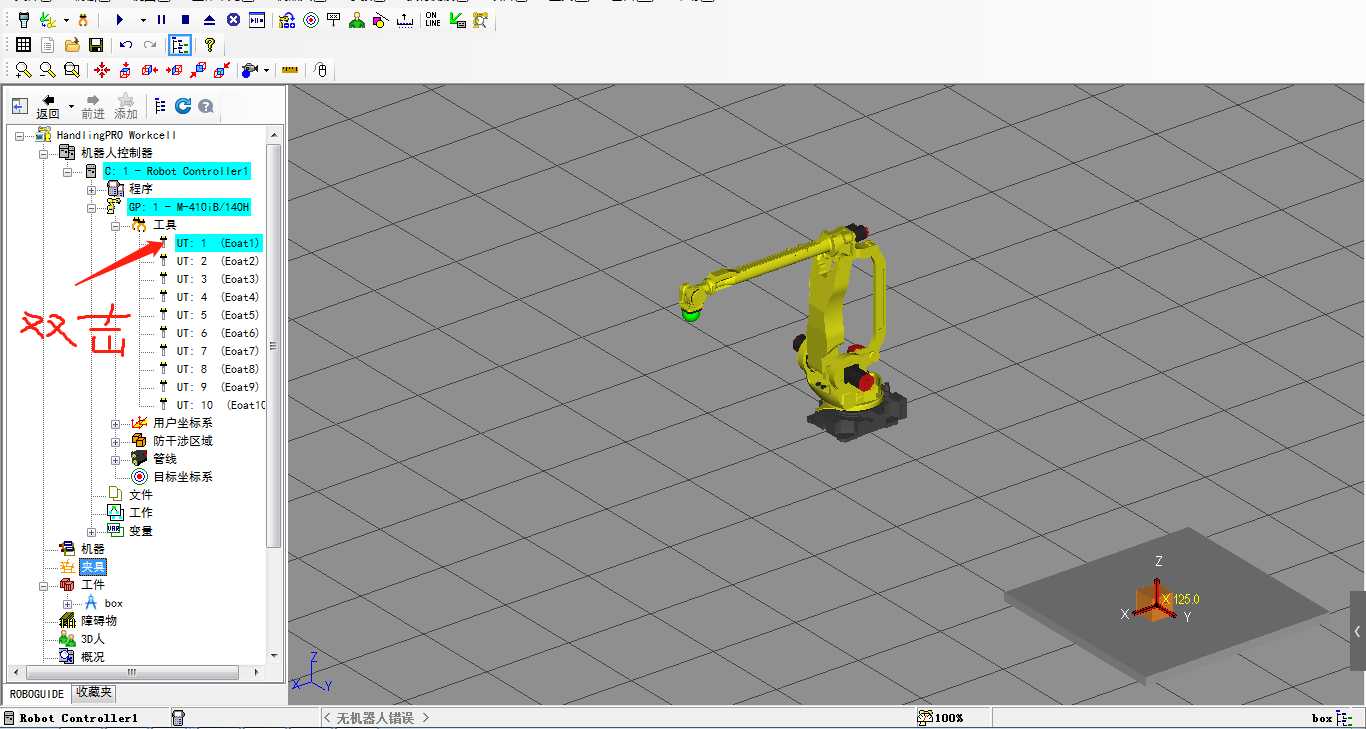Click the gray help icon in browser panel
The width and height of the screenshot is (1366, 729).
[206, 106]
